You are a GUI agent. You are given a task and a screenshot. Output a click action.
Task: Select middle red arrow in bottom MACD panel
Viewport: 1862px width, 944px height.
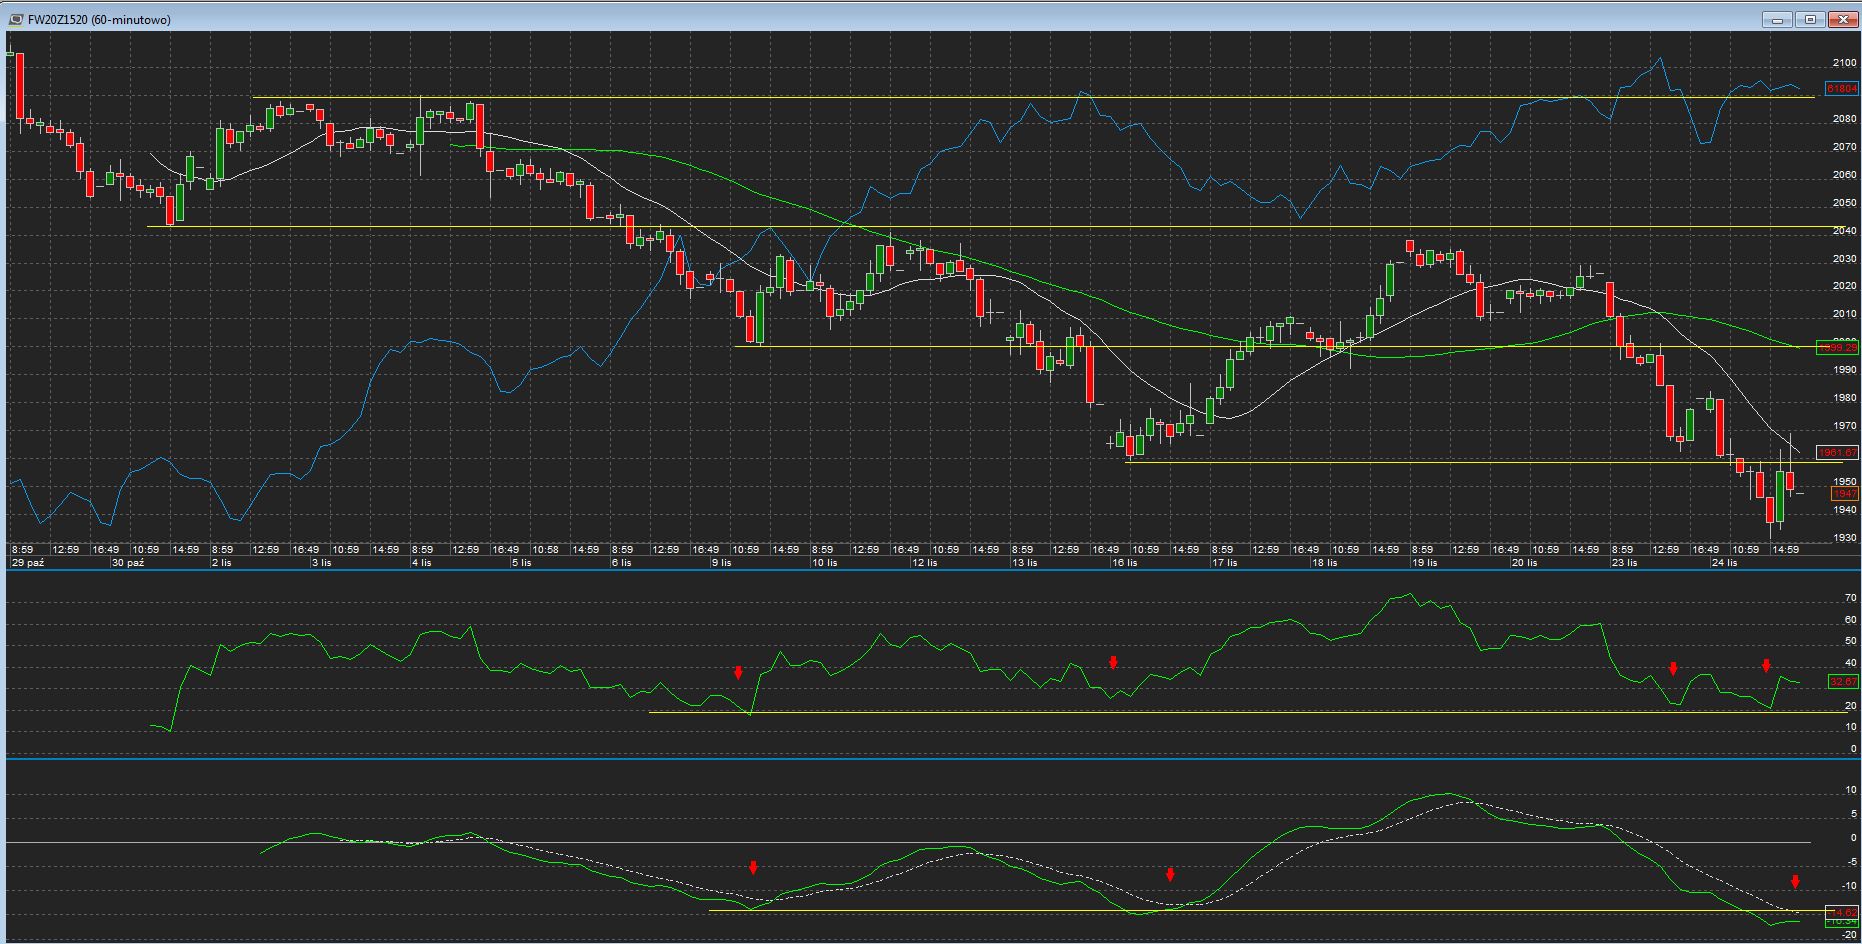pos(1170,875)
